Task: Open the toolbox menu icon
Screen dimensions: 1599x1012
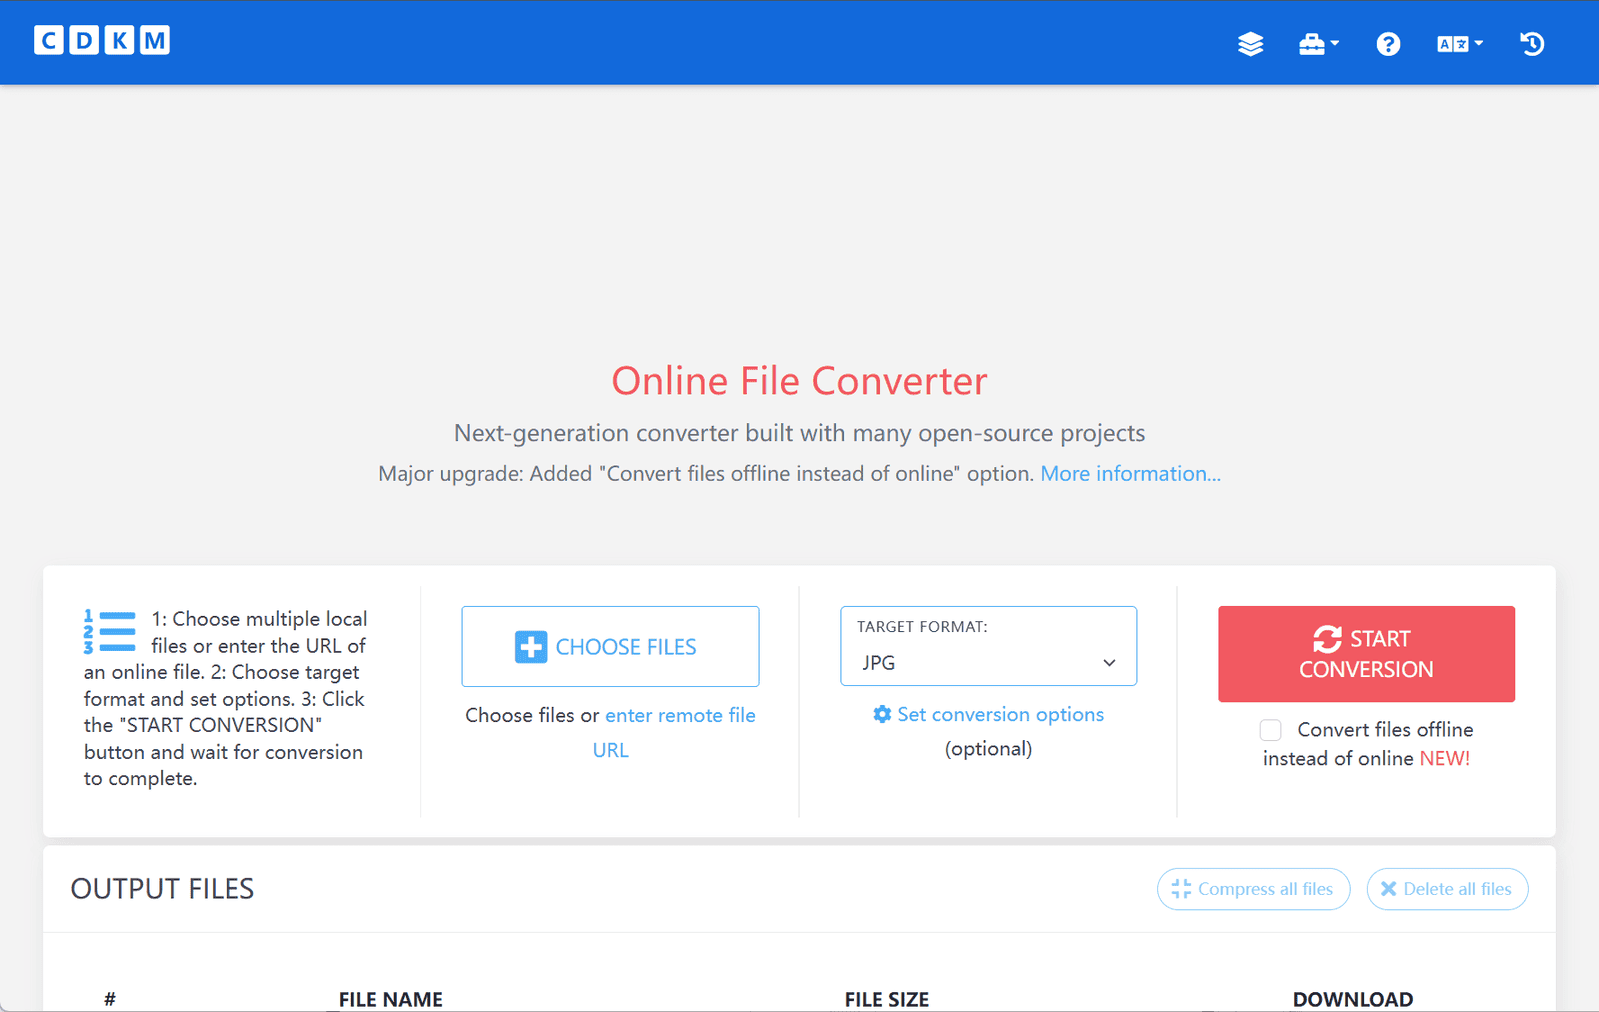Action: [x=1317, y=44]
